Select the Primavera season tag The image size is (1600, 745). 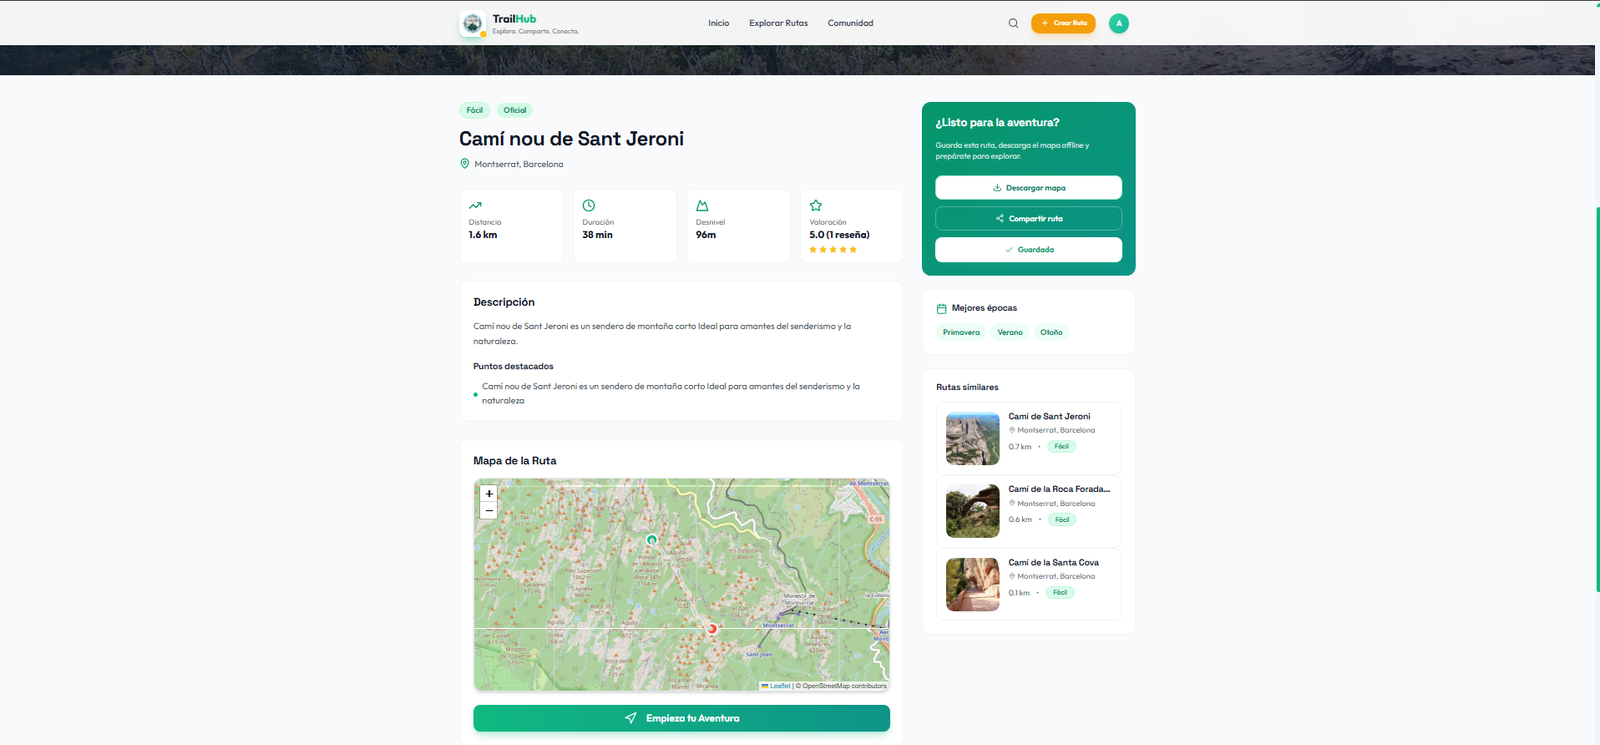pyautogui.click(x=961, y=332)
